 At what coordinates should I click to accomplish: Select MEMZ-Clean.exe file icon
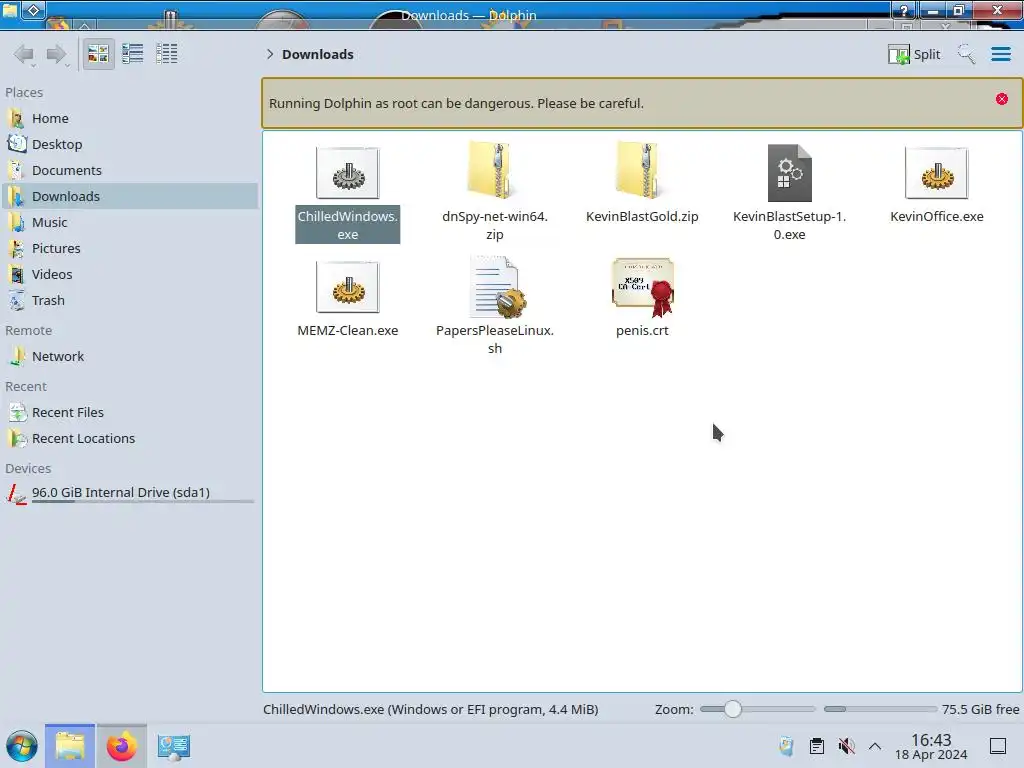(x=347, y=287)
